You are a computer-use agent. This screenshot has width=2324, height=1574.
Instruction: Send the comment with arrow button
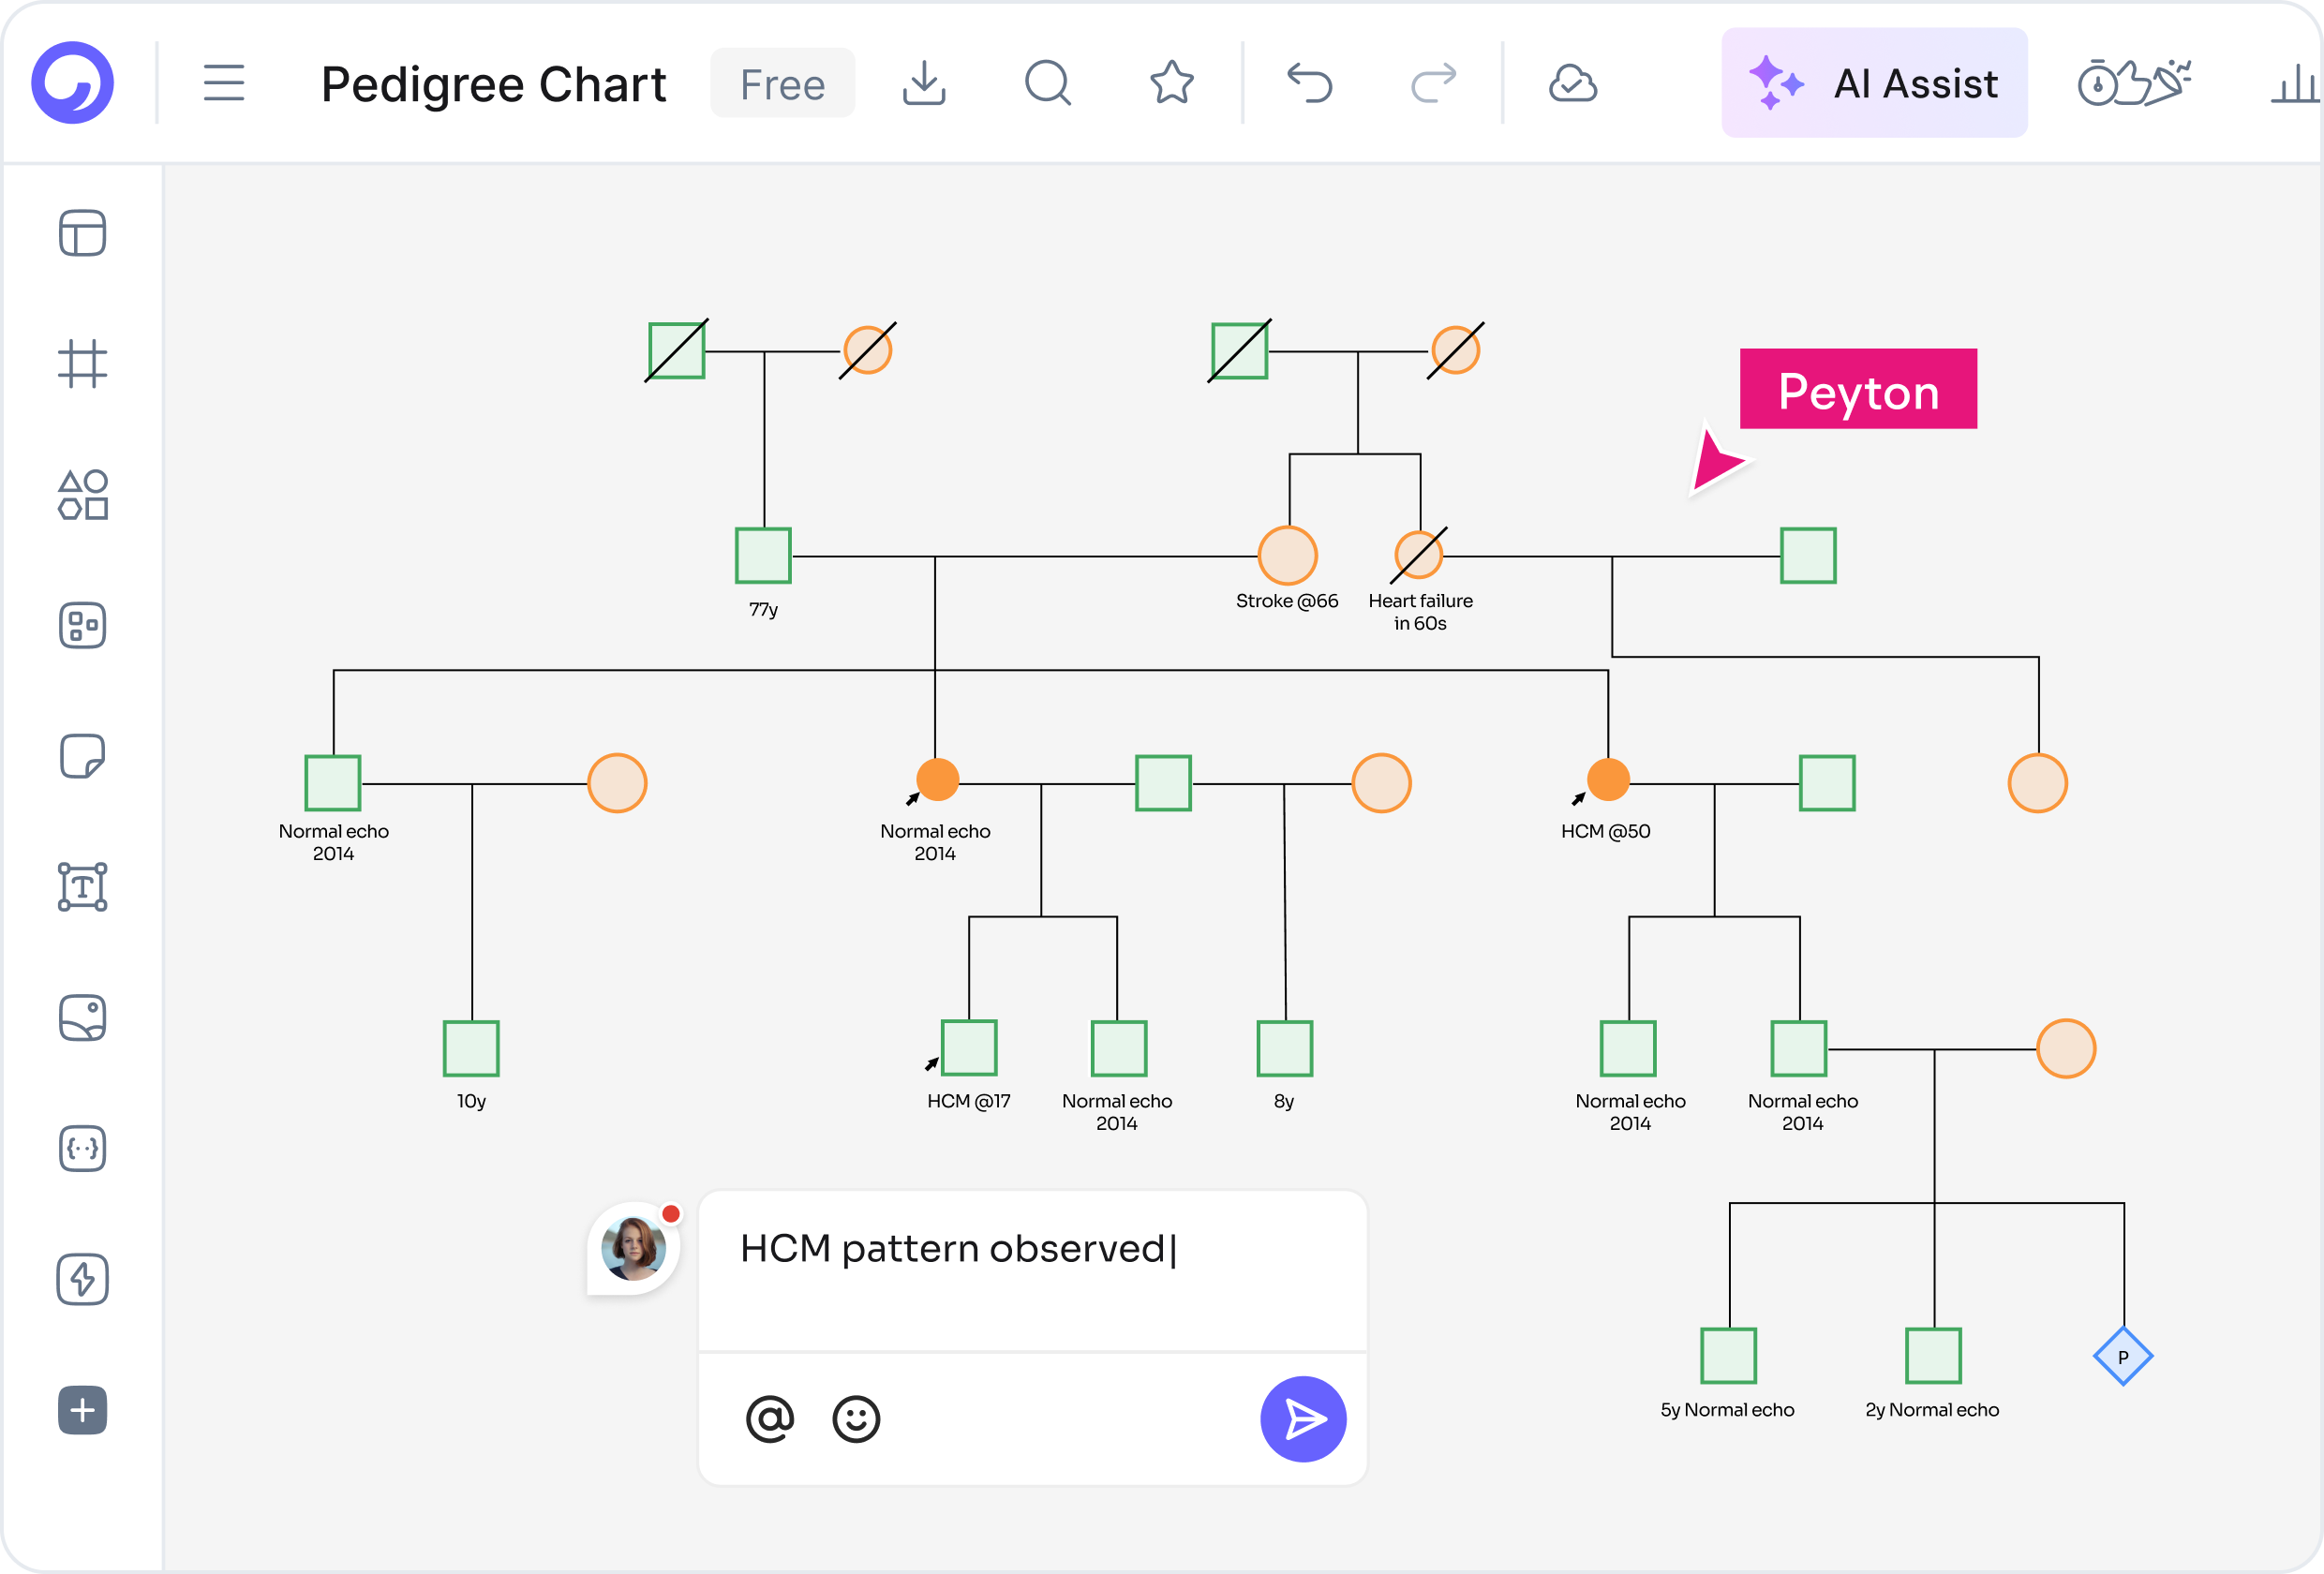coord(1304,1418)
